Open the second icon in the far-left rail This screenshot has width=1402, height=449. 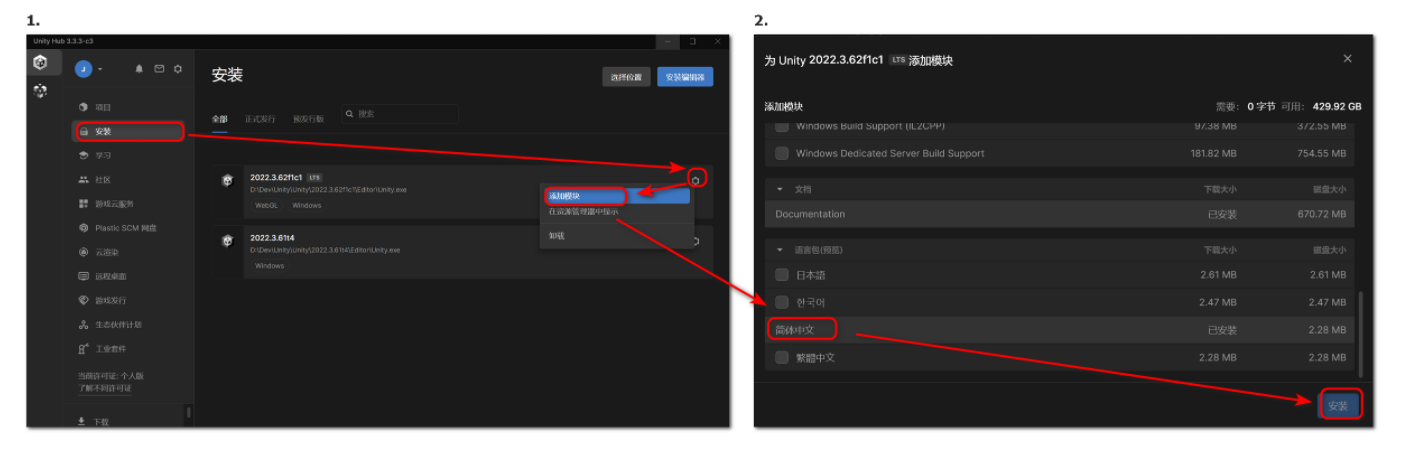tap(40, 91)
